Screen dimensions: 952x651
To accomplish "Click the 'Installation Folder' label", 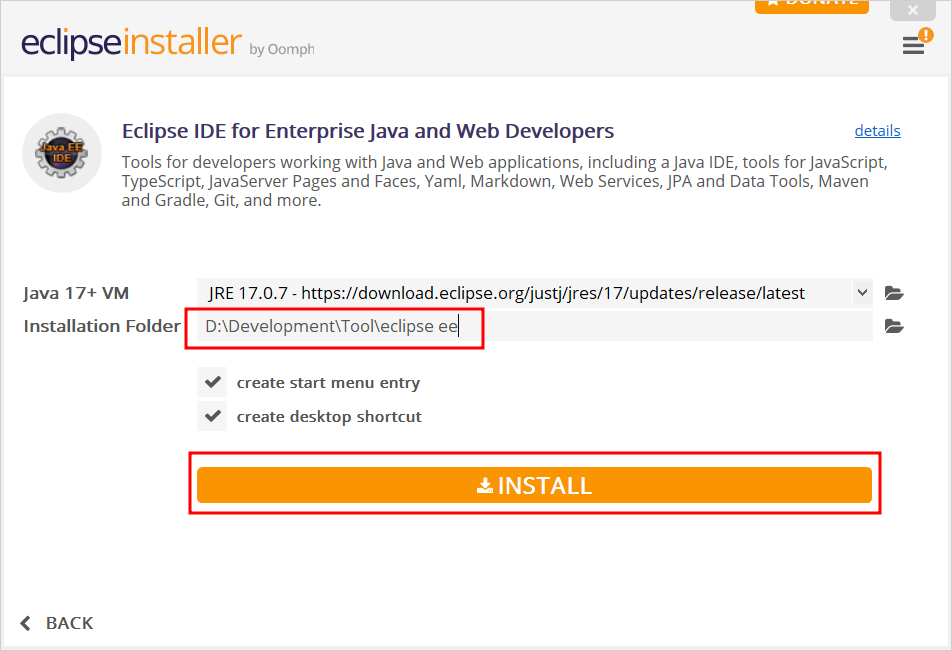I will [x=102, y=327].
